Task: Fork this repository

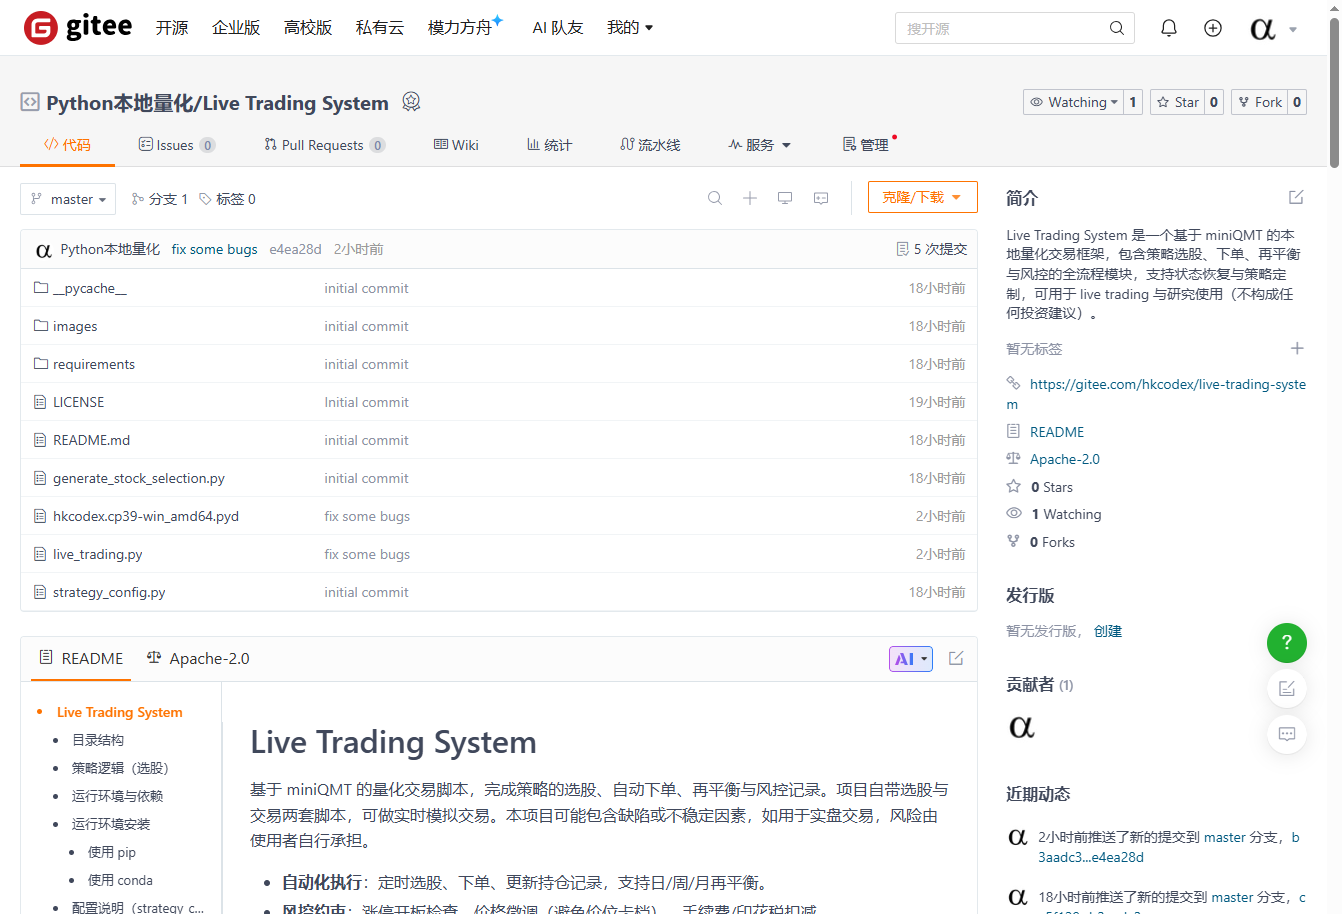Action: coord(1259,102)
